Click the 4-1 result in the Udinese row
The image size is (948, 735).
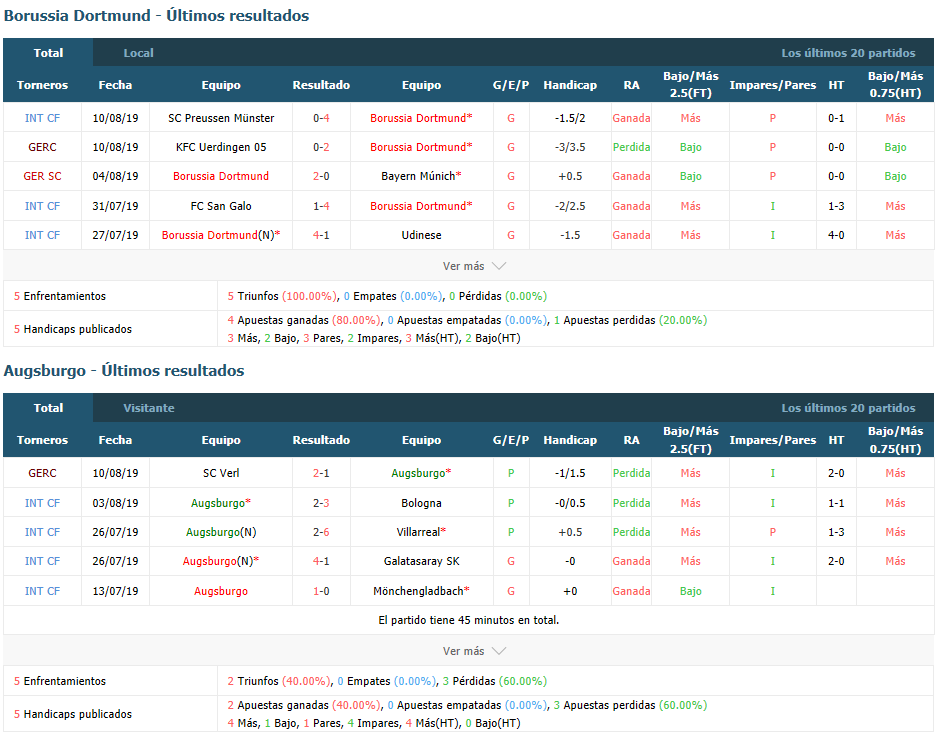[x=321, y=235]
